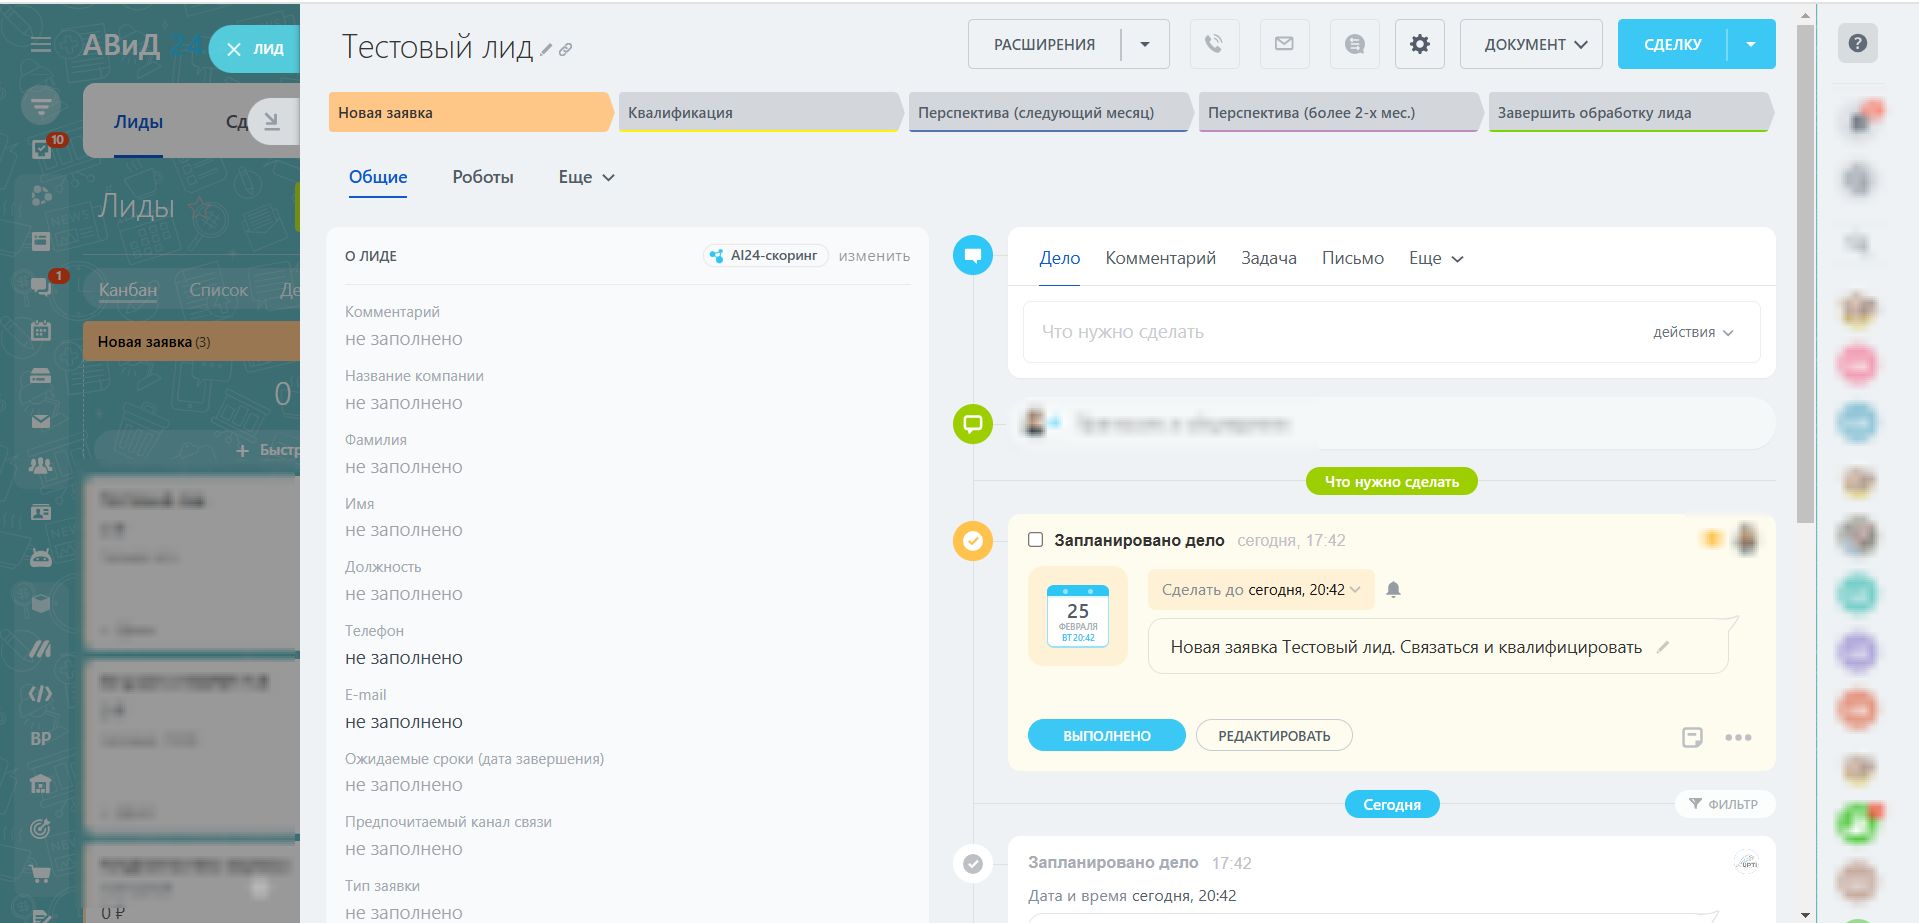Switch to Канбан view in background
Viewport: 1919px width, 923px height.
point(128,290)
